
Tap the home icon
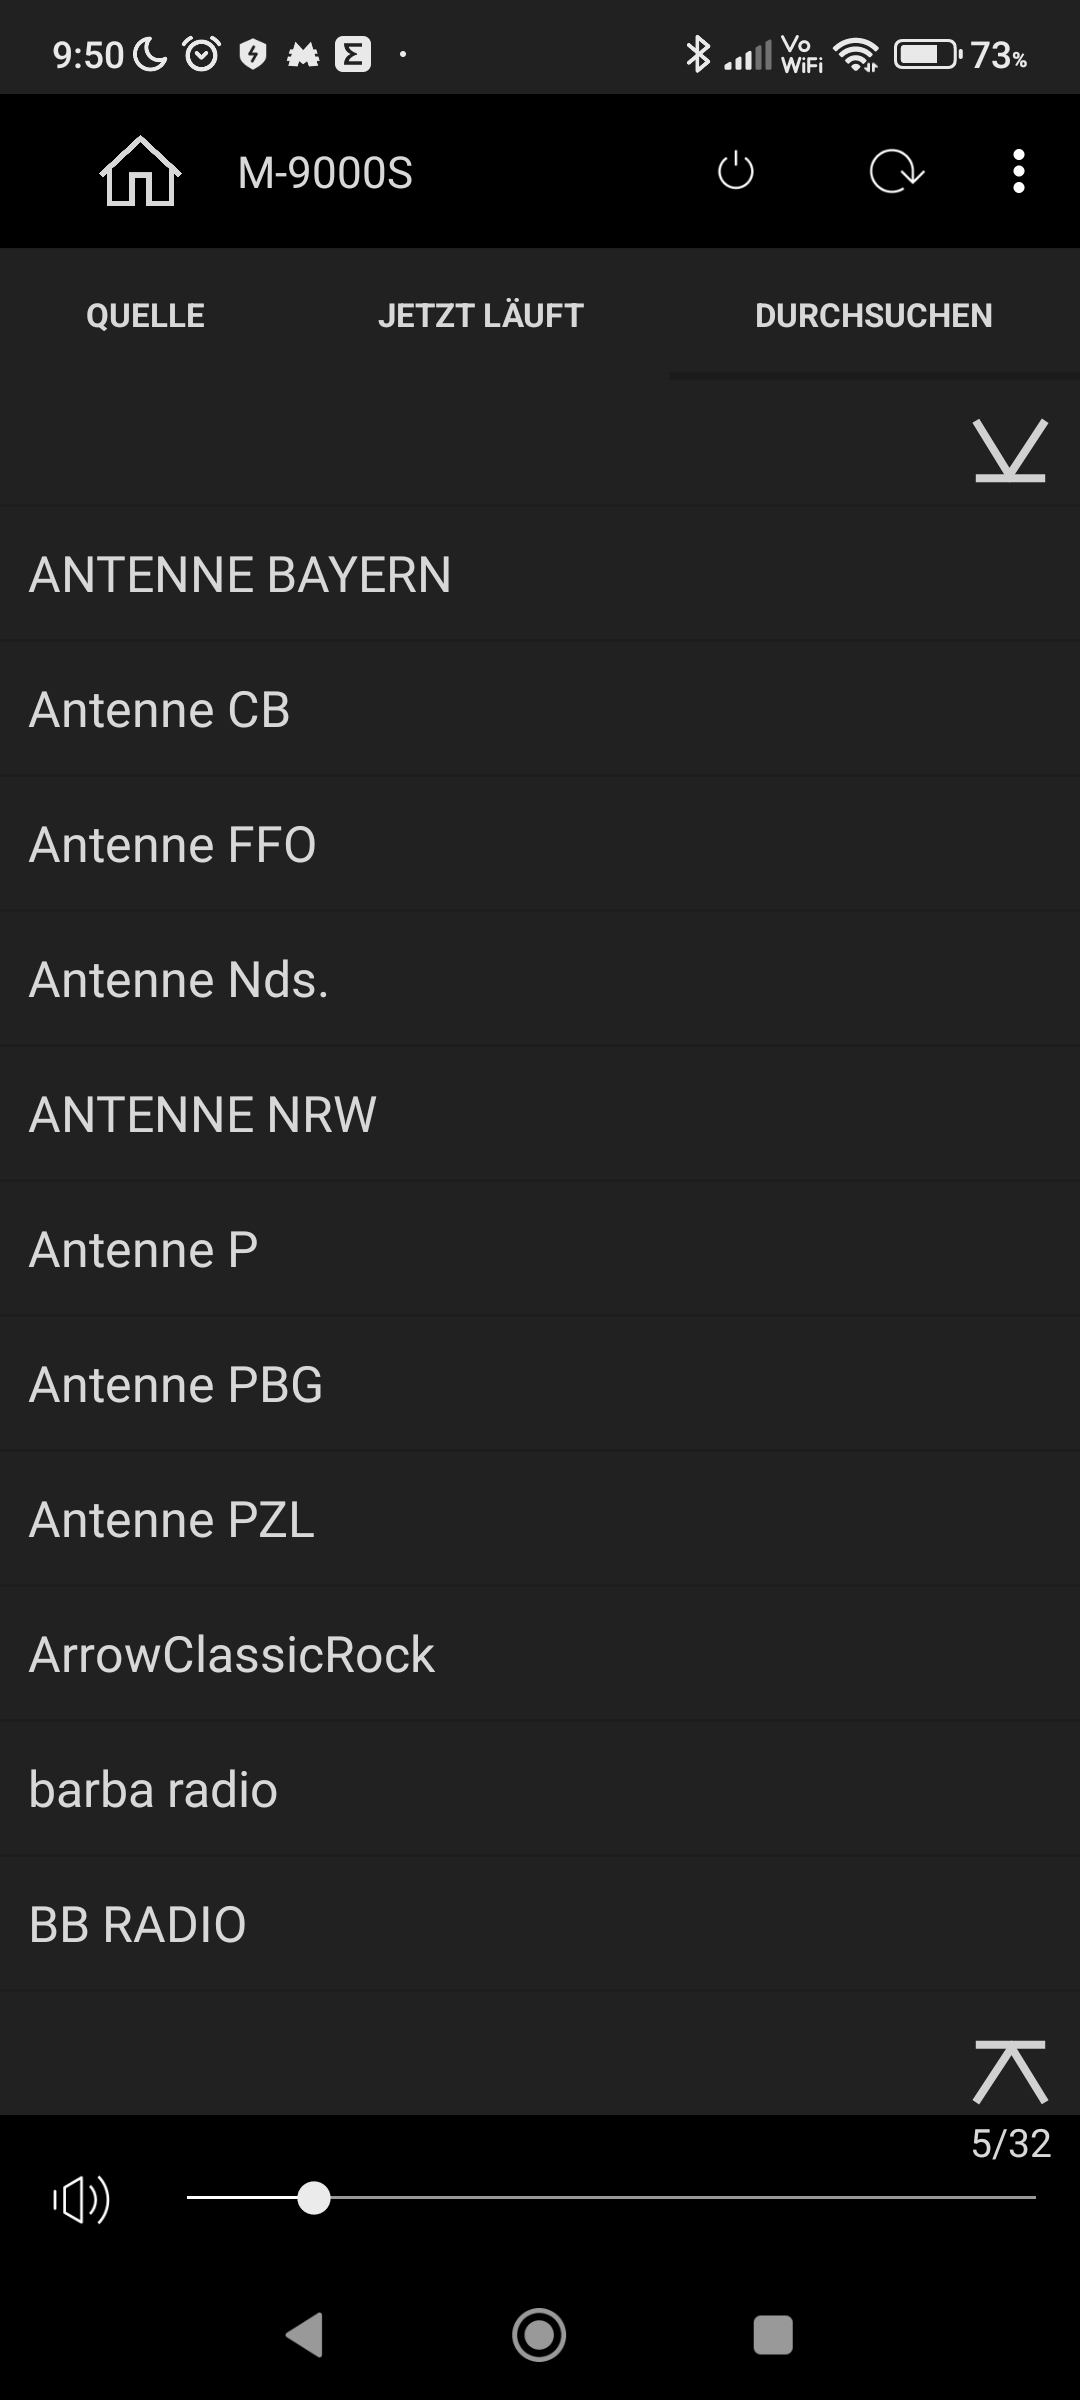140,172
